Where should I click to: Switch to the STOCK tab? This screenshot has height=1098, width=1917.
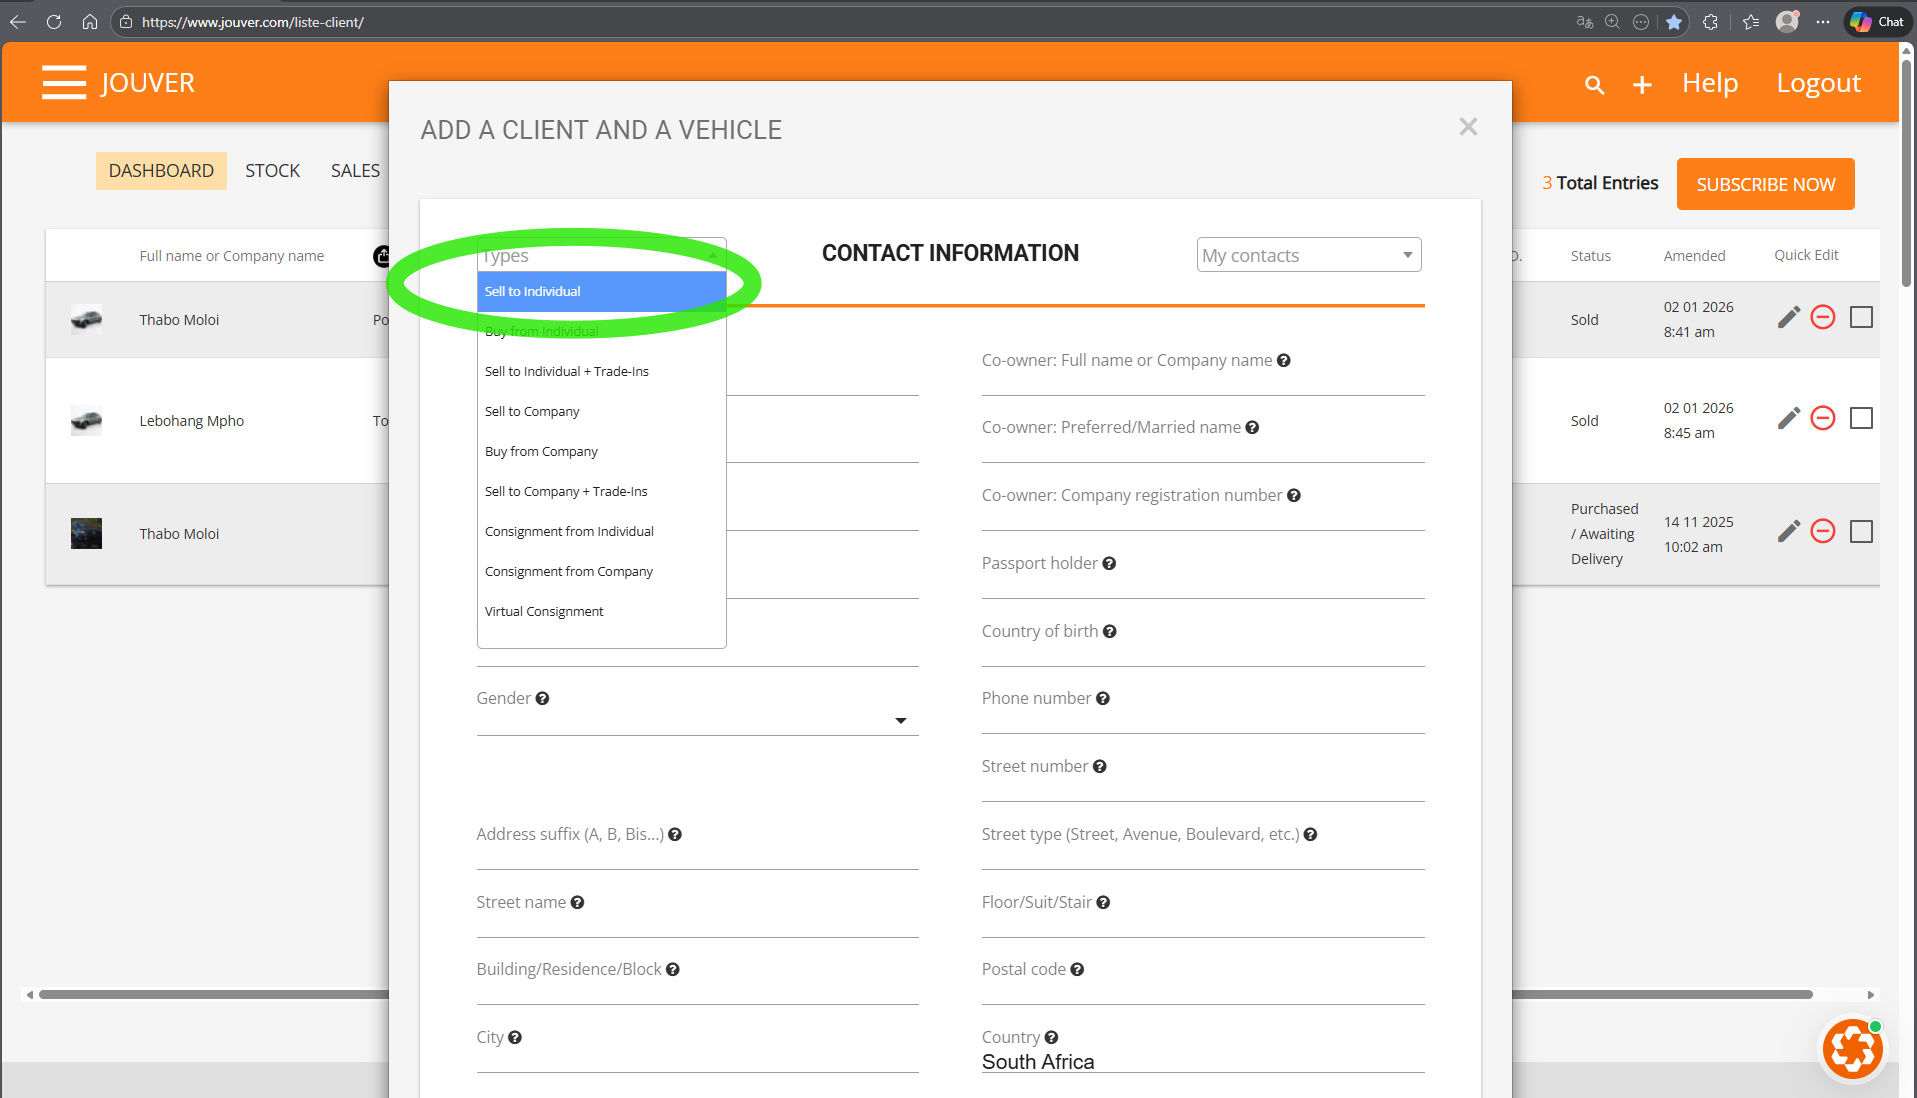pos(272,171)
